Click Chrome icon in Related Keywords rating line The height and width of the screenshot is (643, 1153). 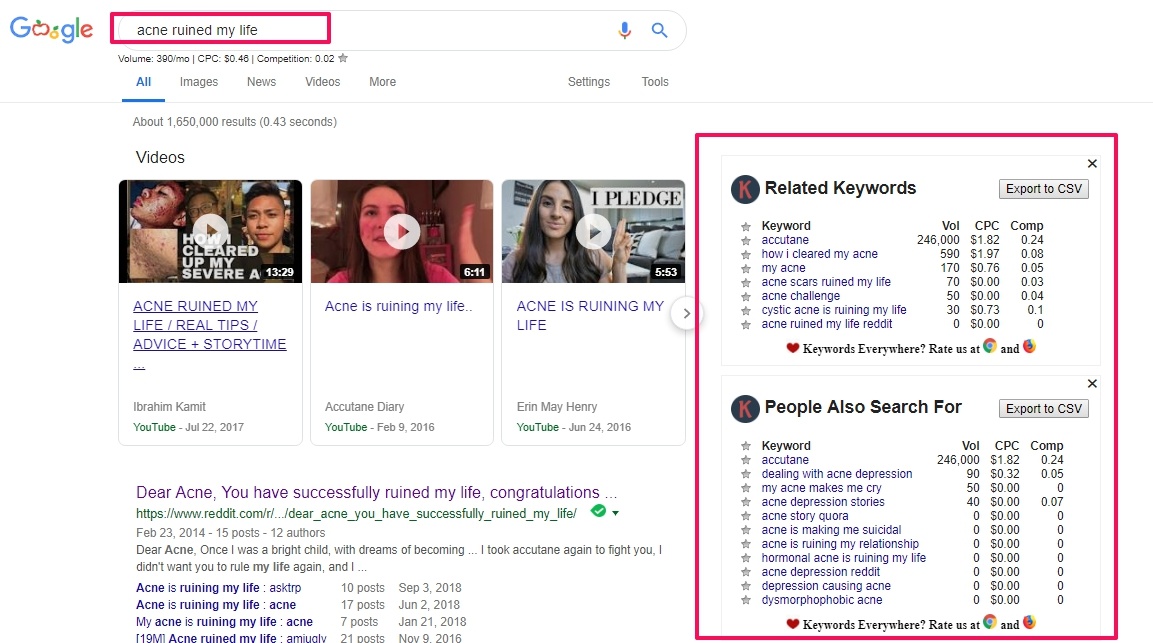click(x=990, y=346)
